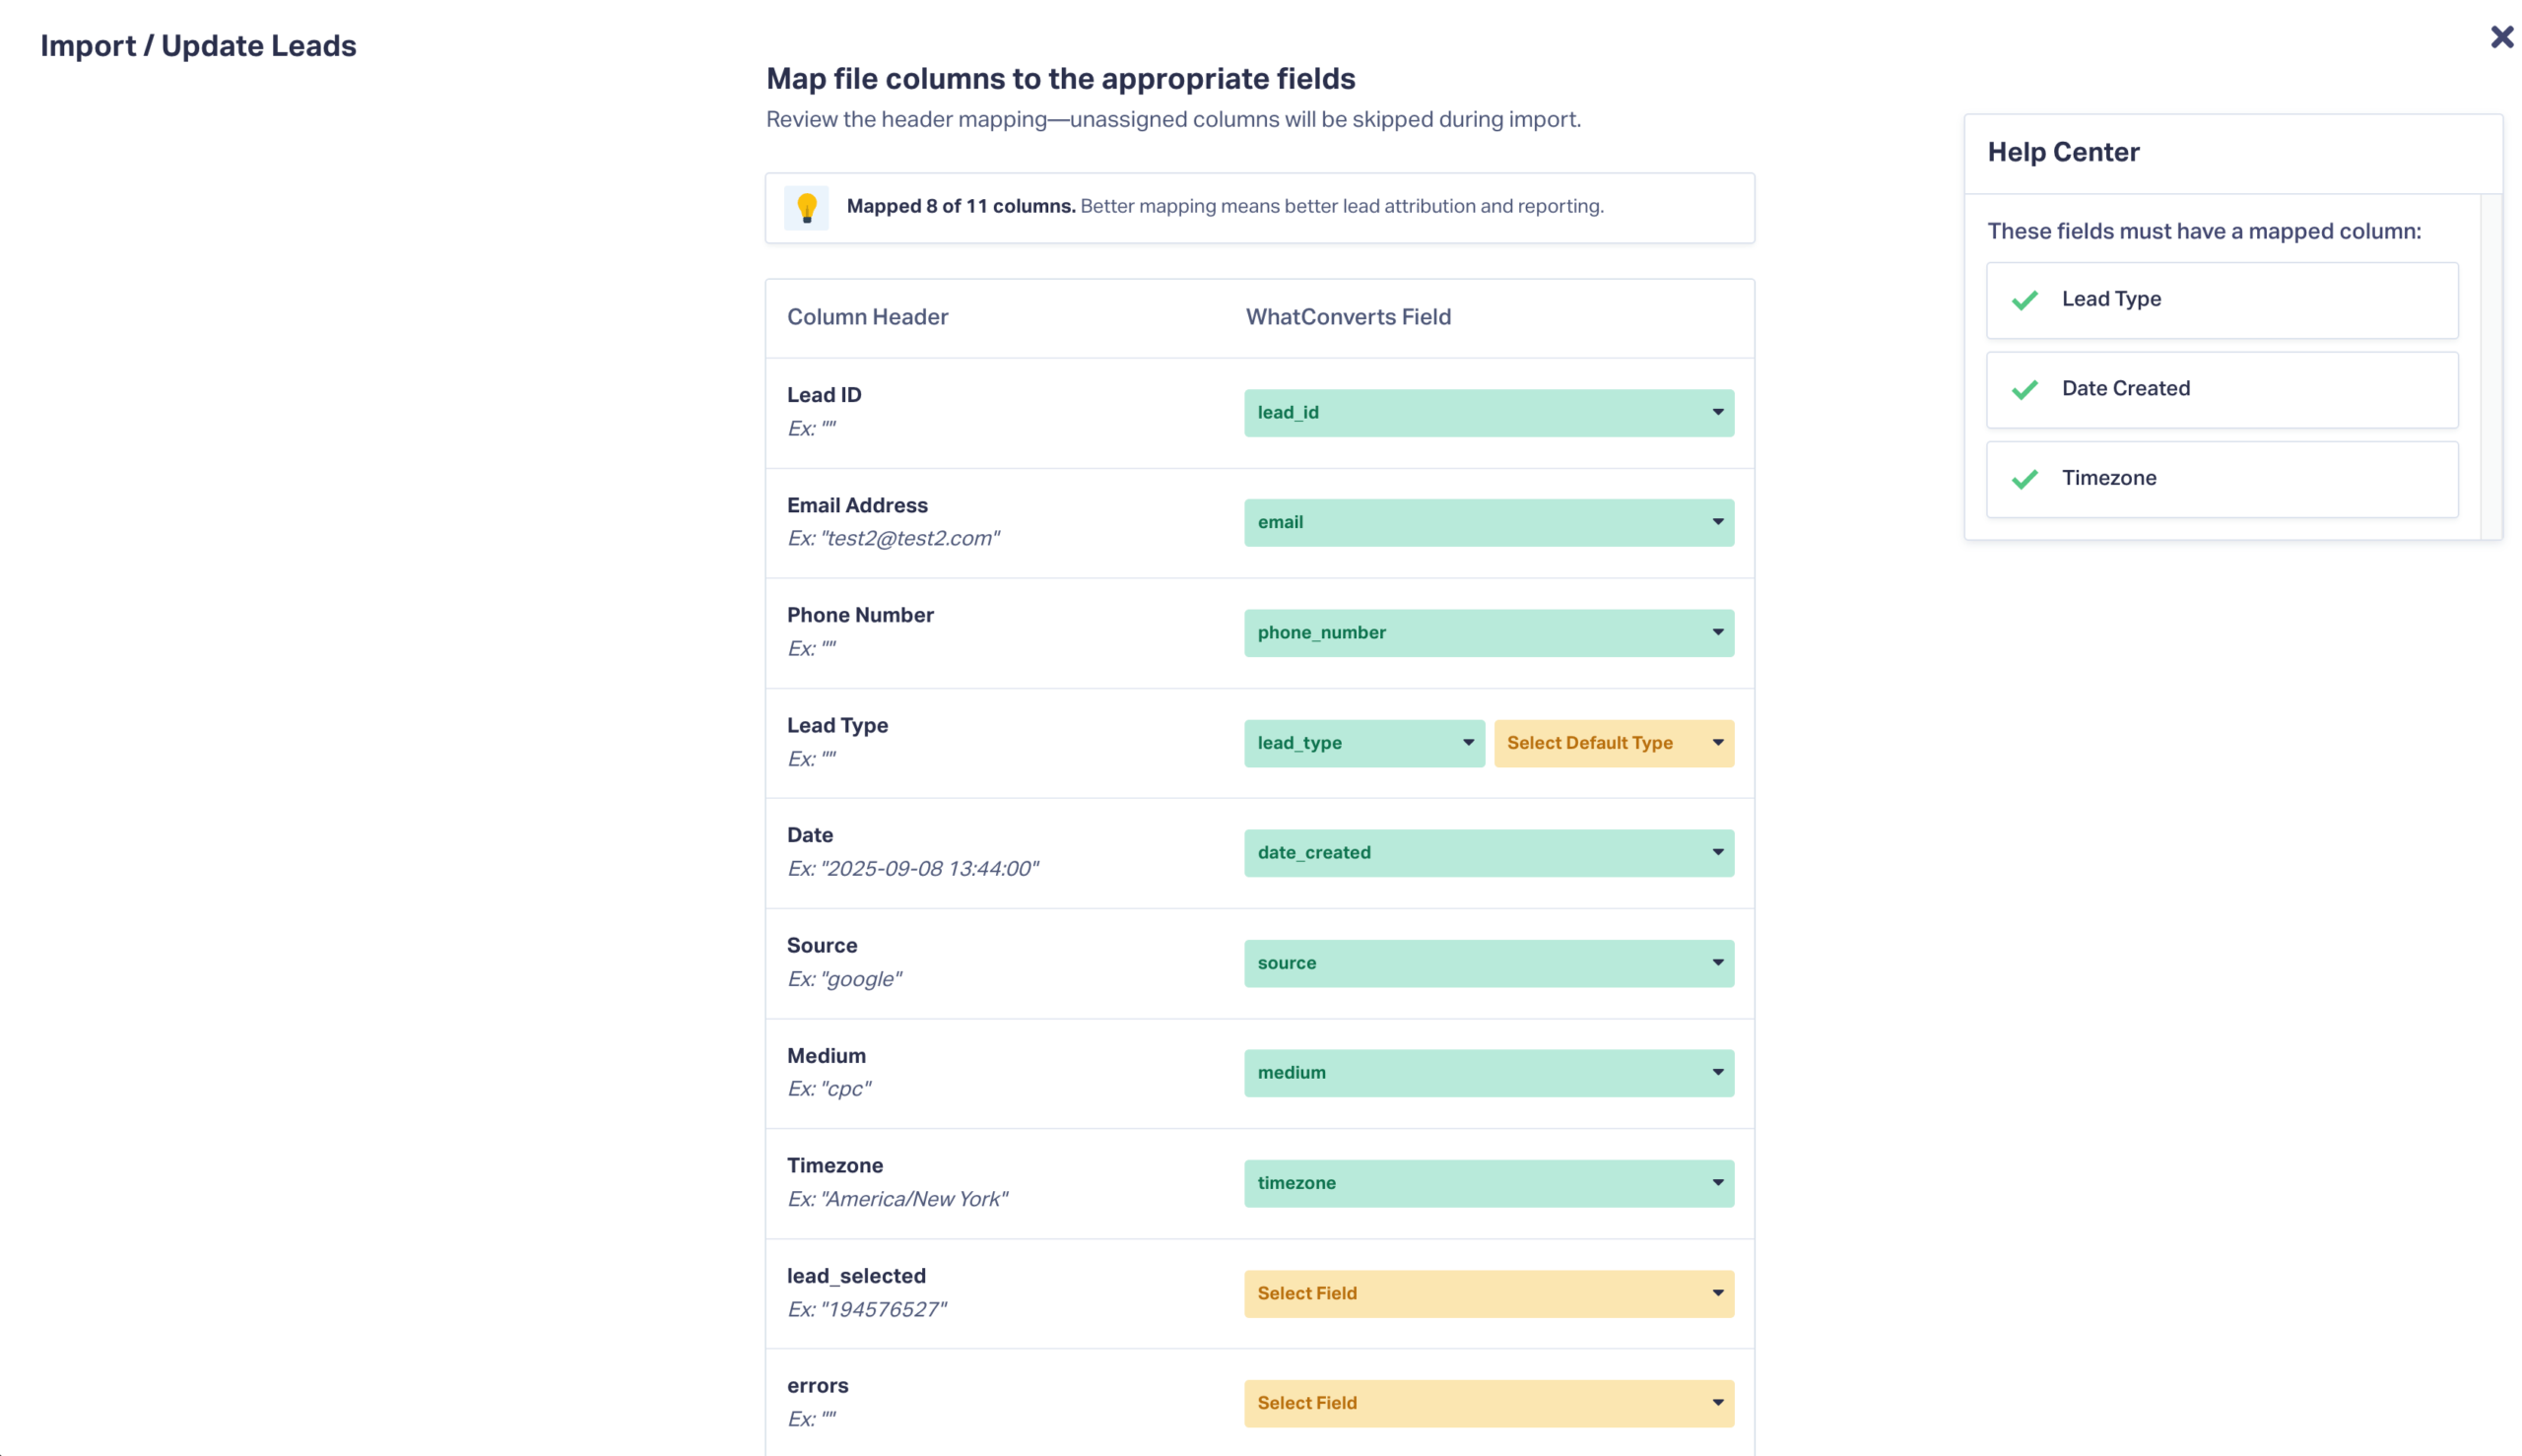2522x1456 pixels.
Task: Select a field for errors column
Action: (1488, 1403)
